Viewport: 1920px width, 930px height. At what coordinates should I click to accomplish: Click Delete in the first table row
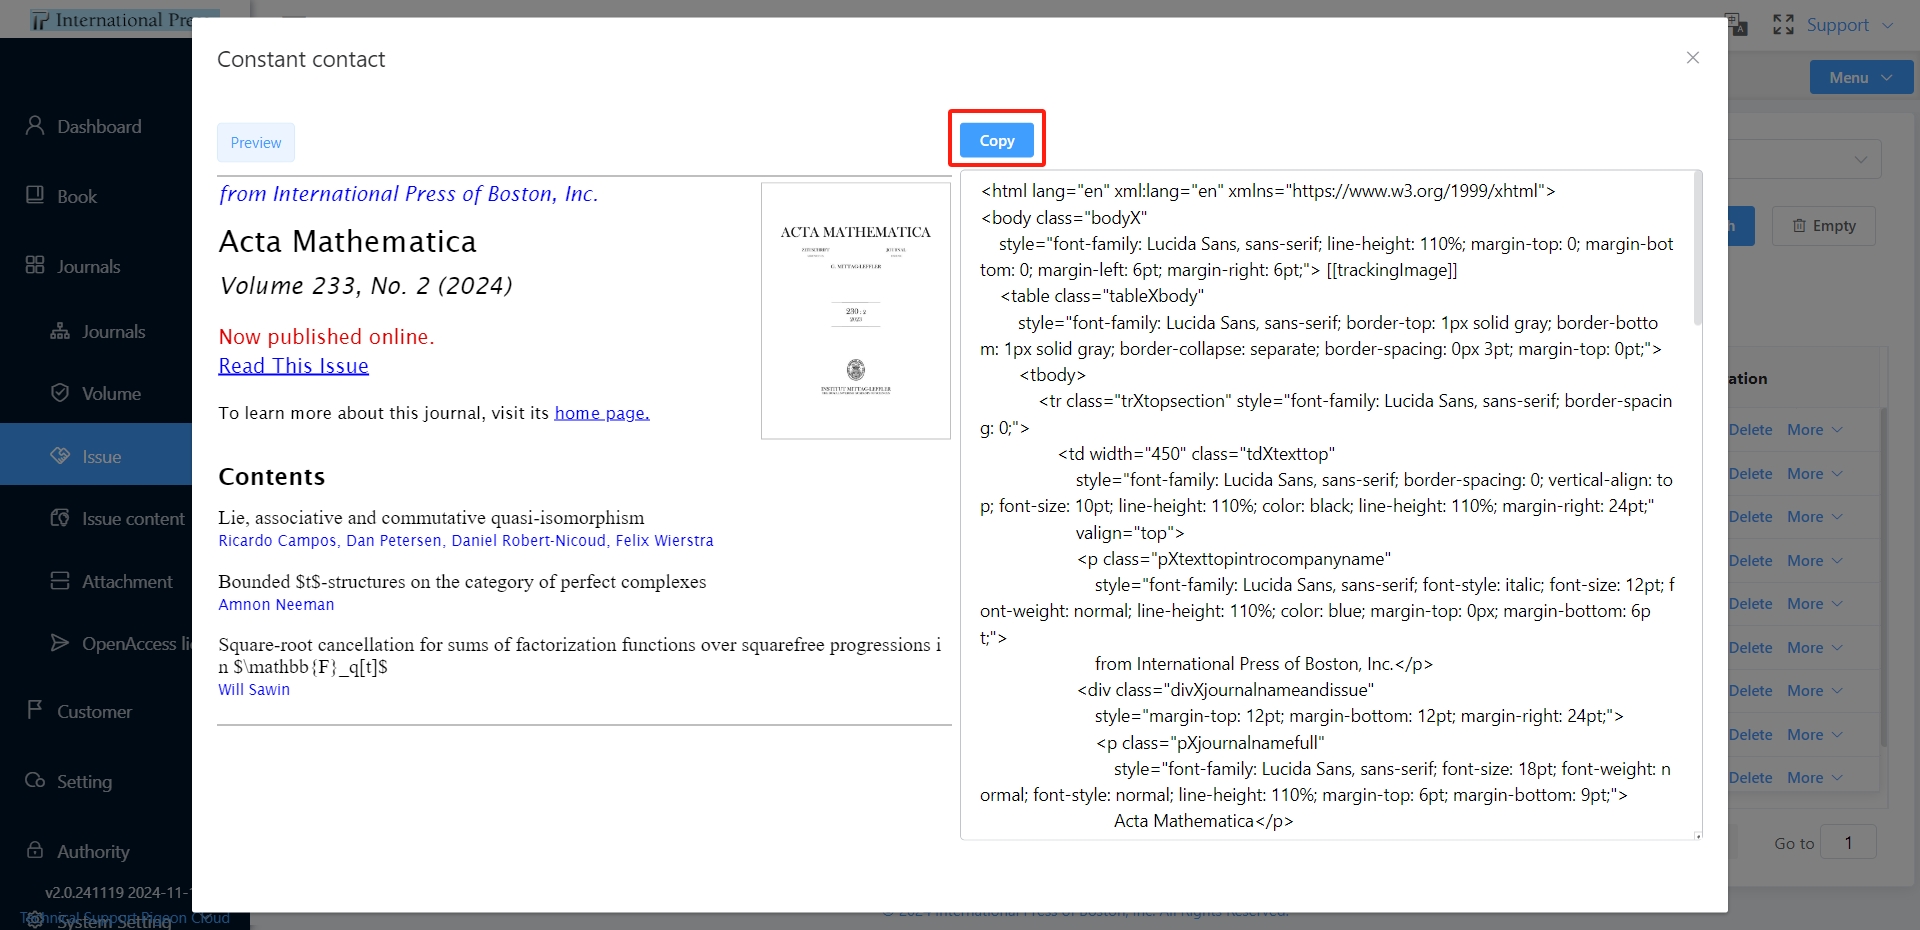[1750, 430]
